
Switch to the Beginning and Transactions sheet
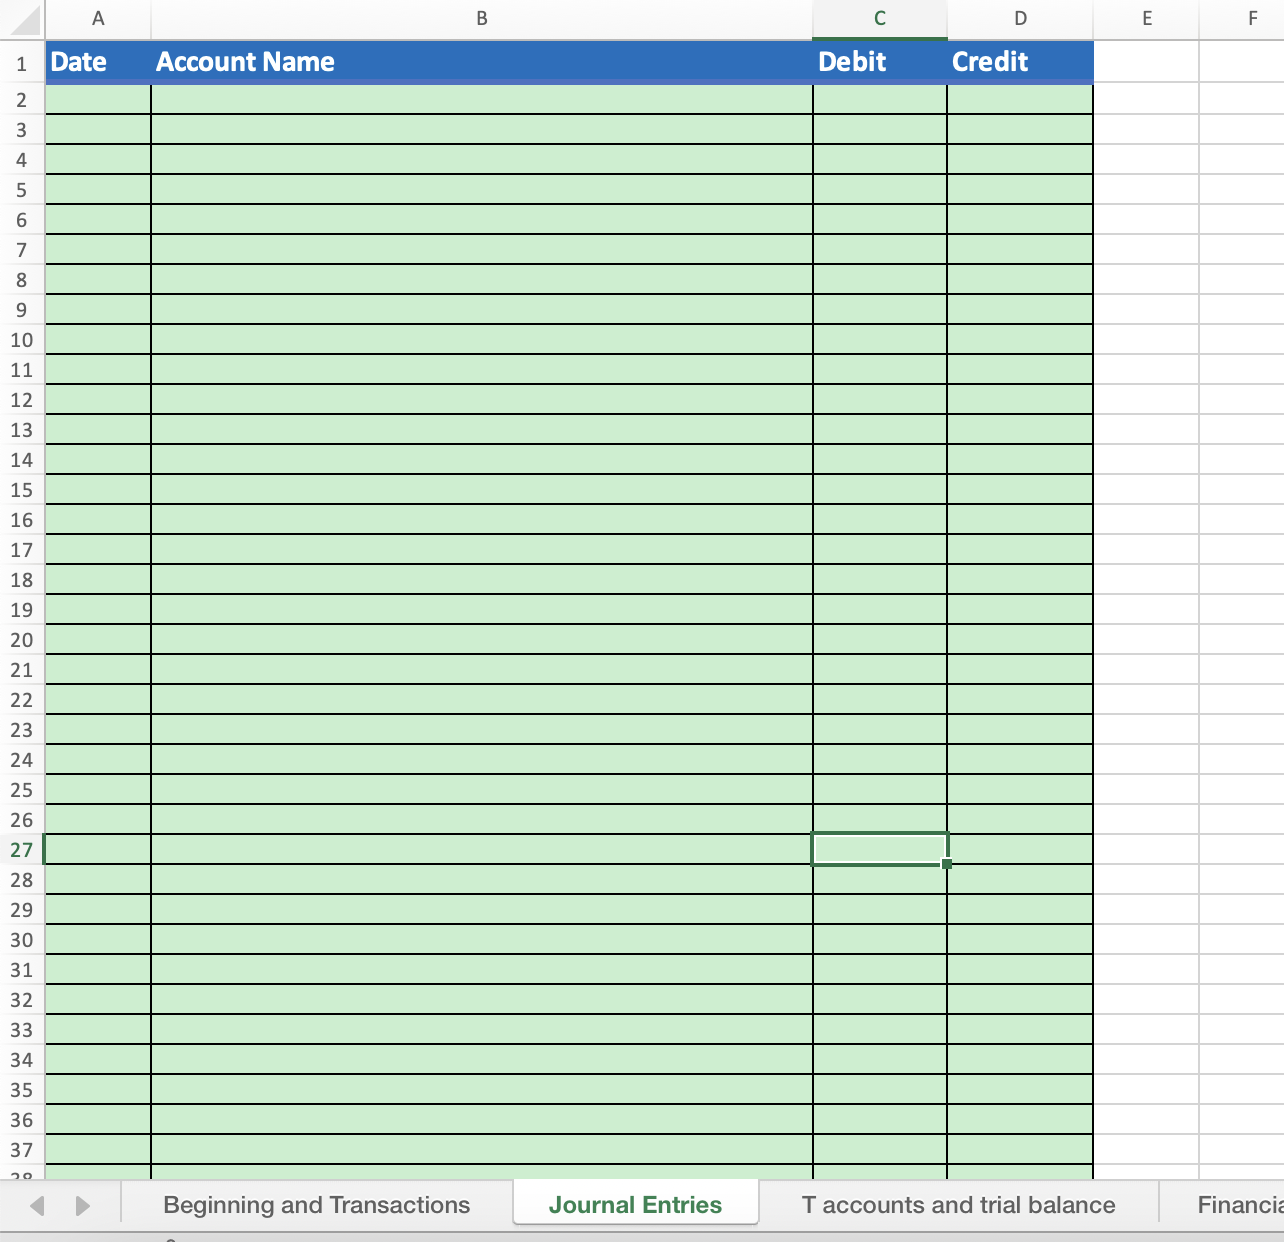pyautogui.click(x=317, y=1205)
